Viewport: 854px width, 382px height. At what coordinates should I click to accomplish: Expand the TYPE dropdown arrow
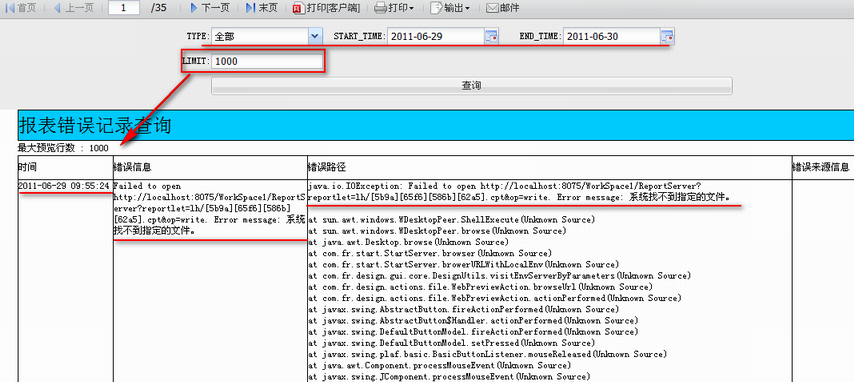point(315,37)
